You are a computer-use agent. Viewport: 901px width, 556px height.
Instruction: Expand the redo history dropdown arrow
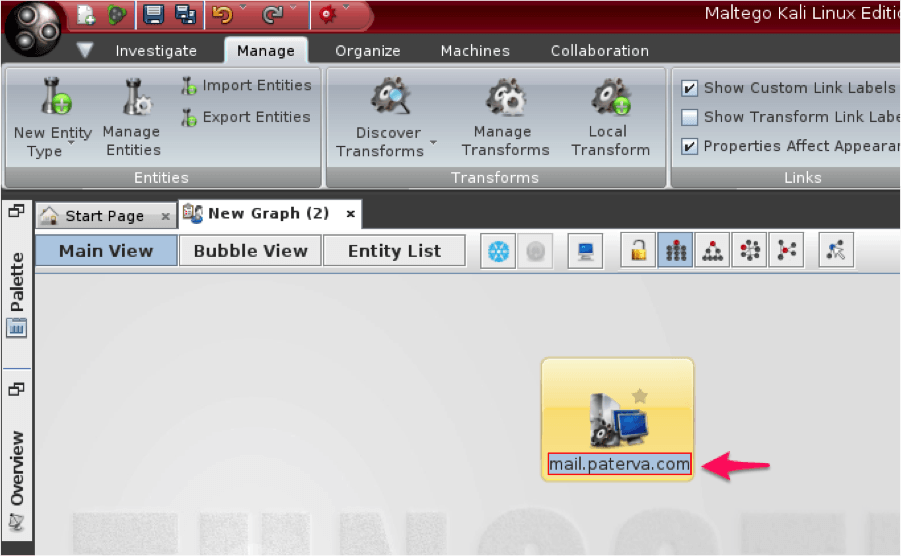tap(294, 8)
